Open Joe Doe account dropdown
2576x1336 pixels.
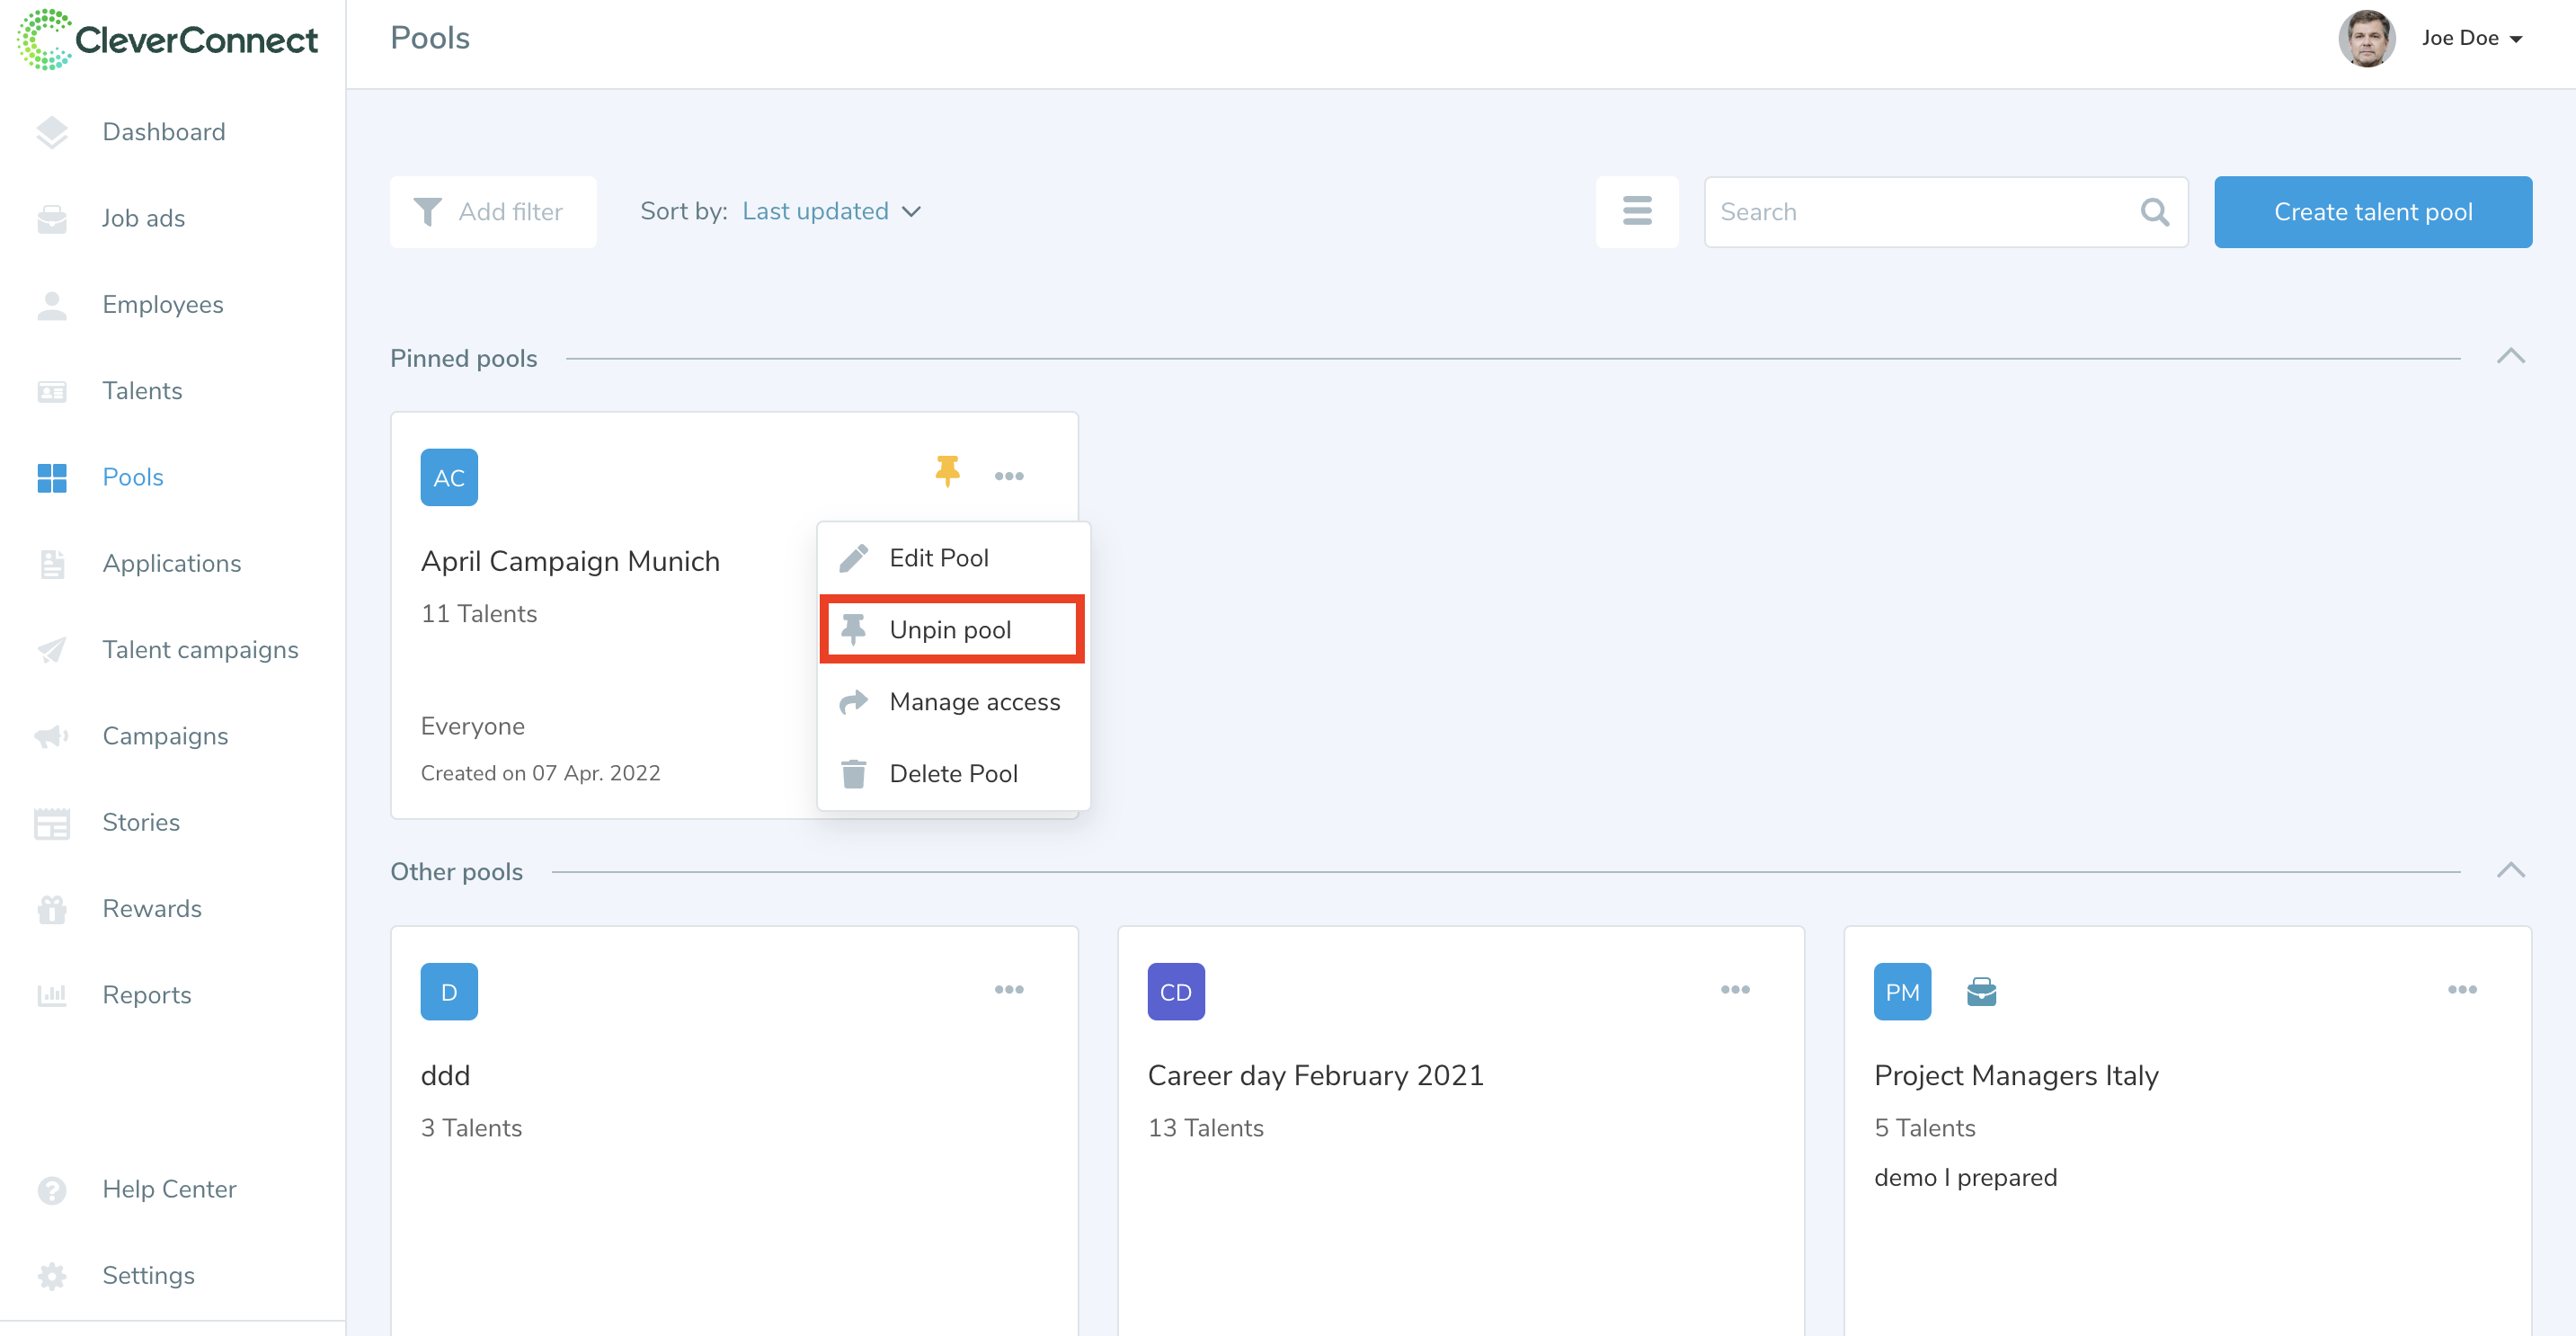(x=2469, y=38)
